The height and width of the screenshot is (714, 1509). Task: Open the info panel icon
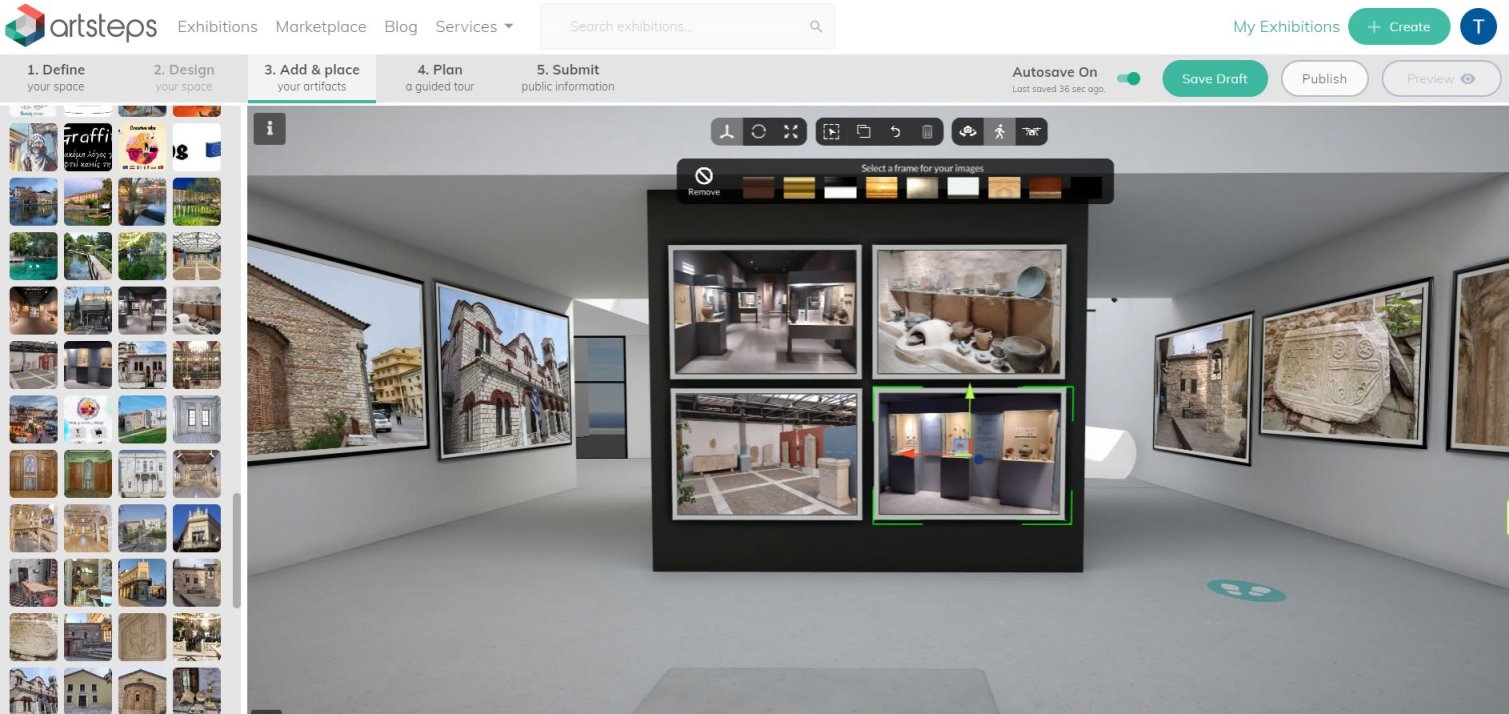269,129
